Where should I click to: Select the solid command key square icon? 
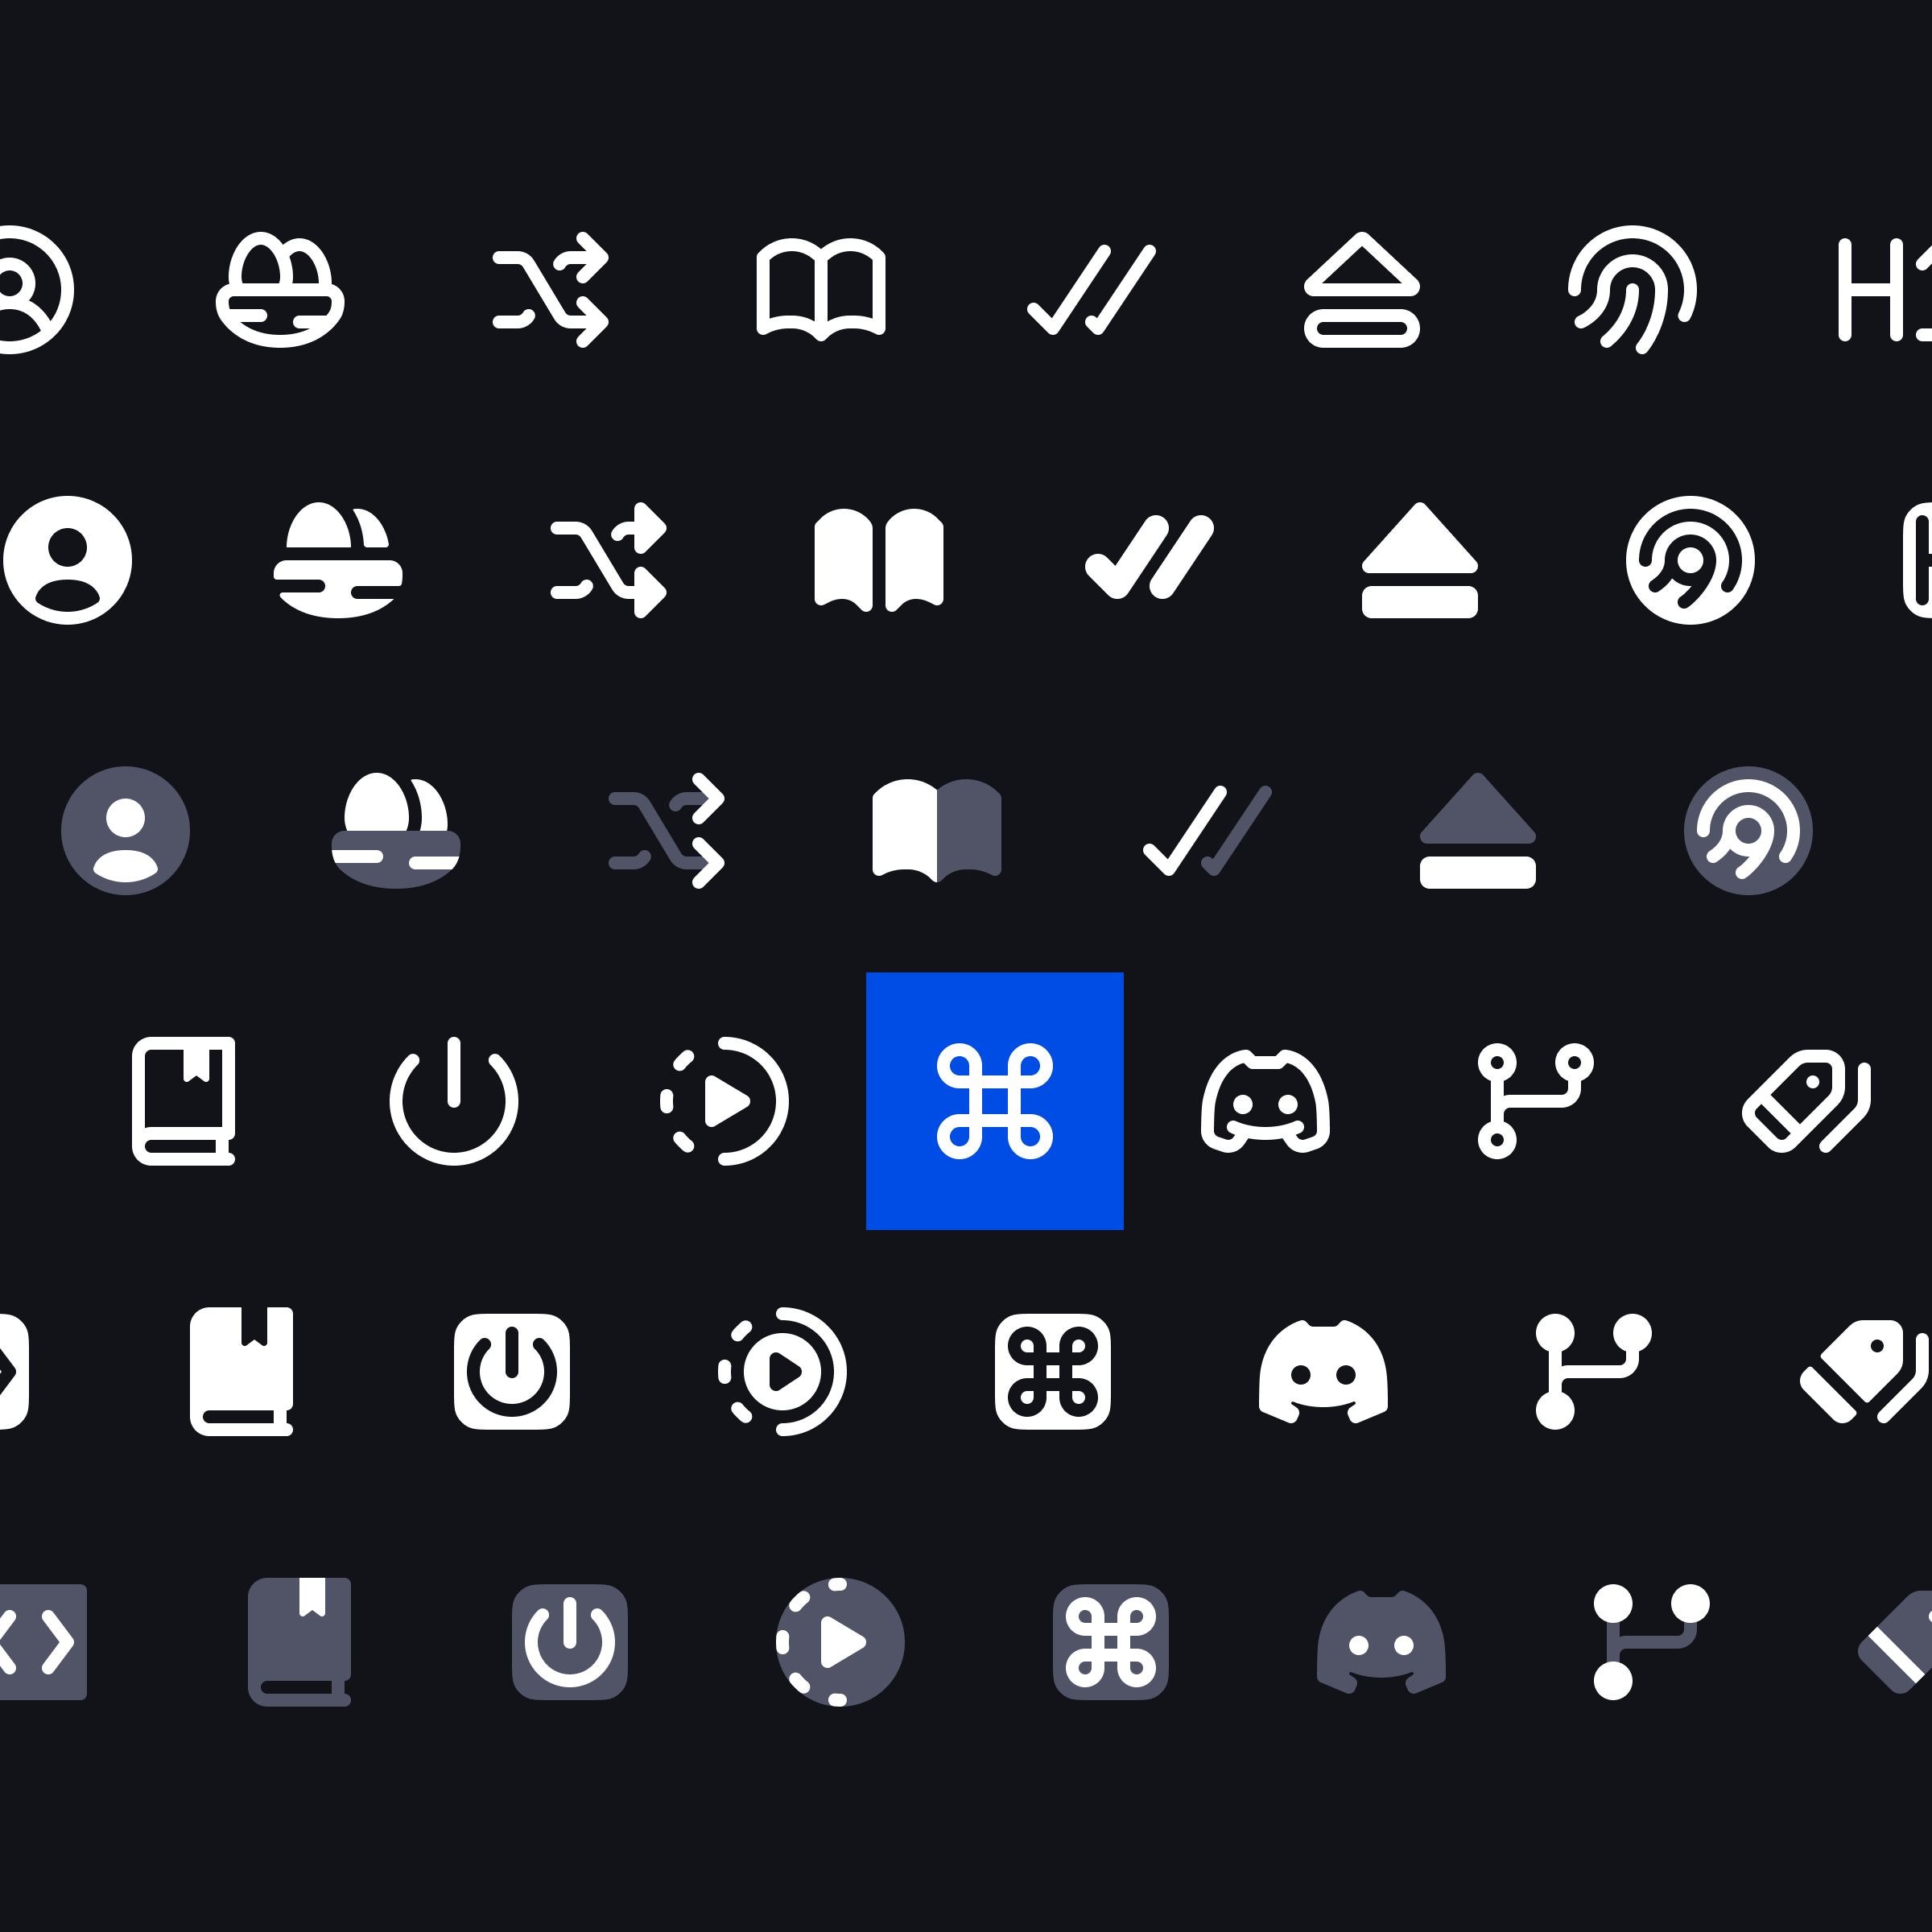[1053, 1372]
